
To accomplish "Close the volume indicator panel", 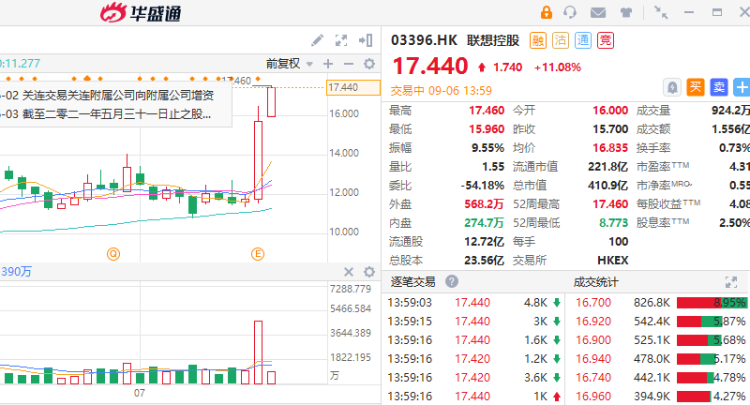I will tap(349, 272).
